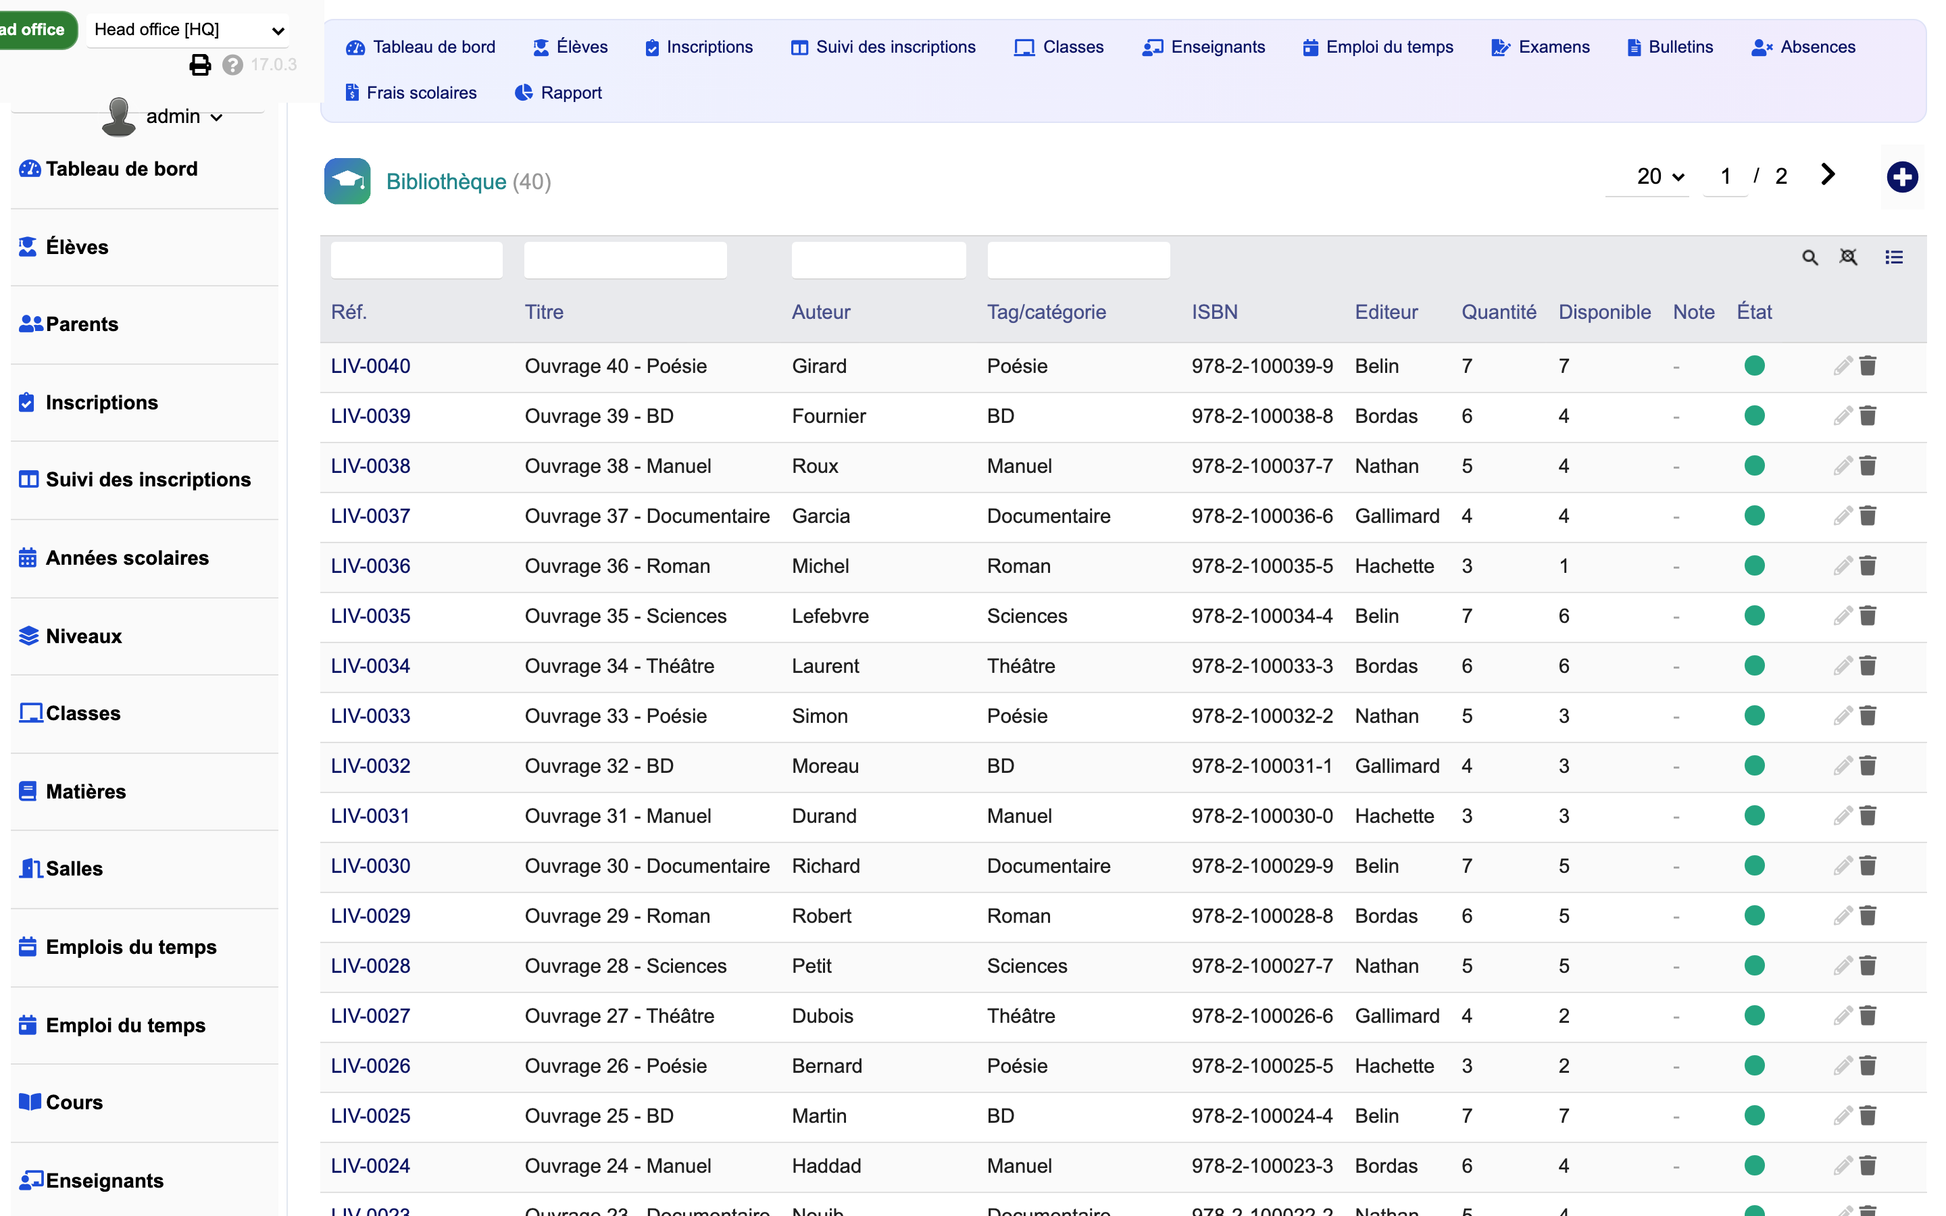1946x1216 pixels.
Task: Sort by ISBN column header
Action: click(x=1214, y=312)
